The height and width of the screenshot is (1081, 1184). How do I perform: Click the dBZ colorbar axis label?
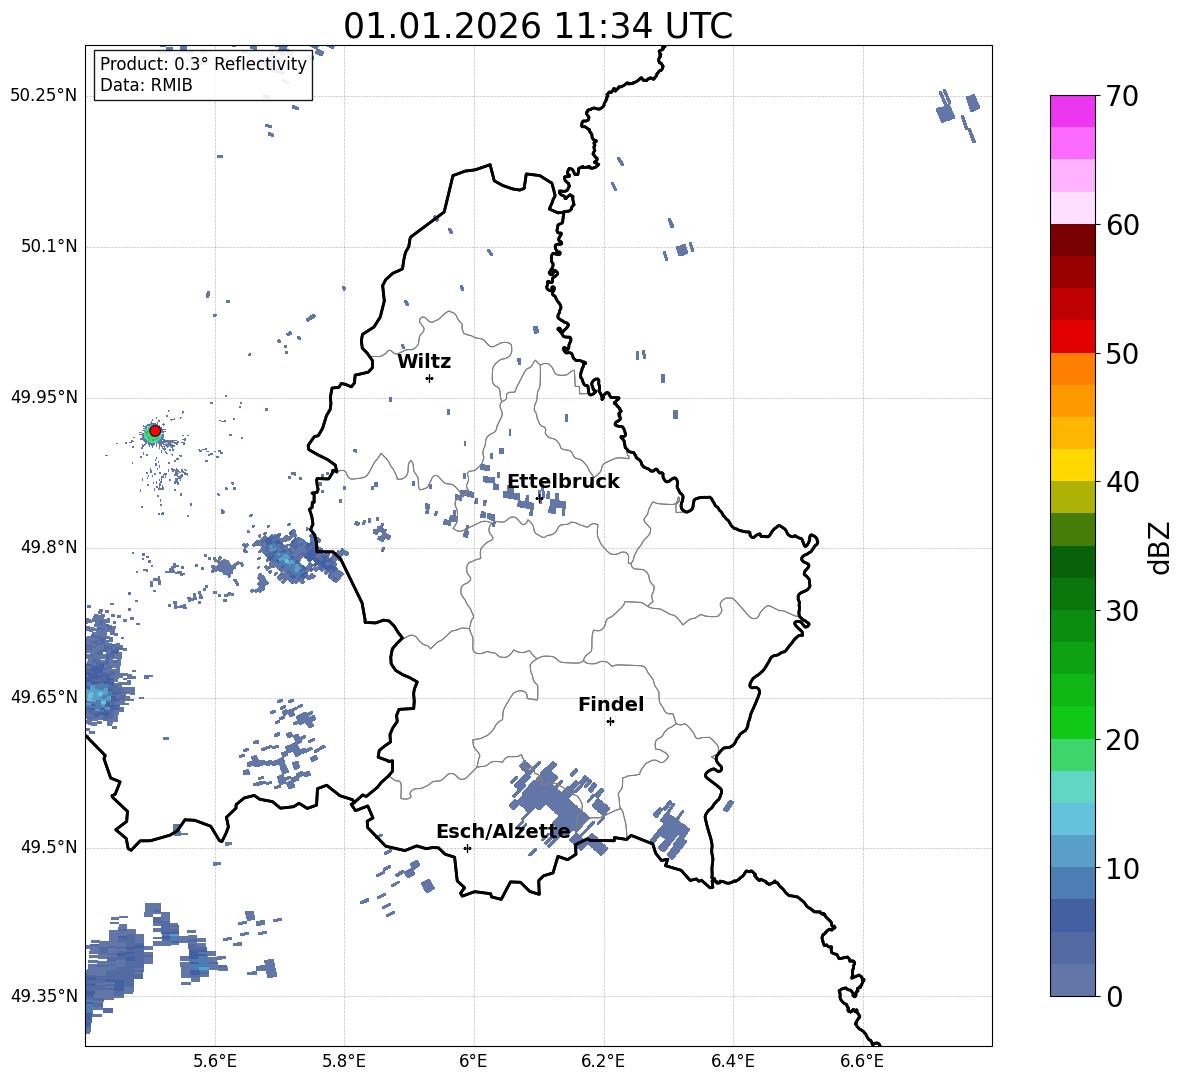(x=1160, y=547)
